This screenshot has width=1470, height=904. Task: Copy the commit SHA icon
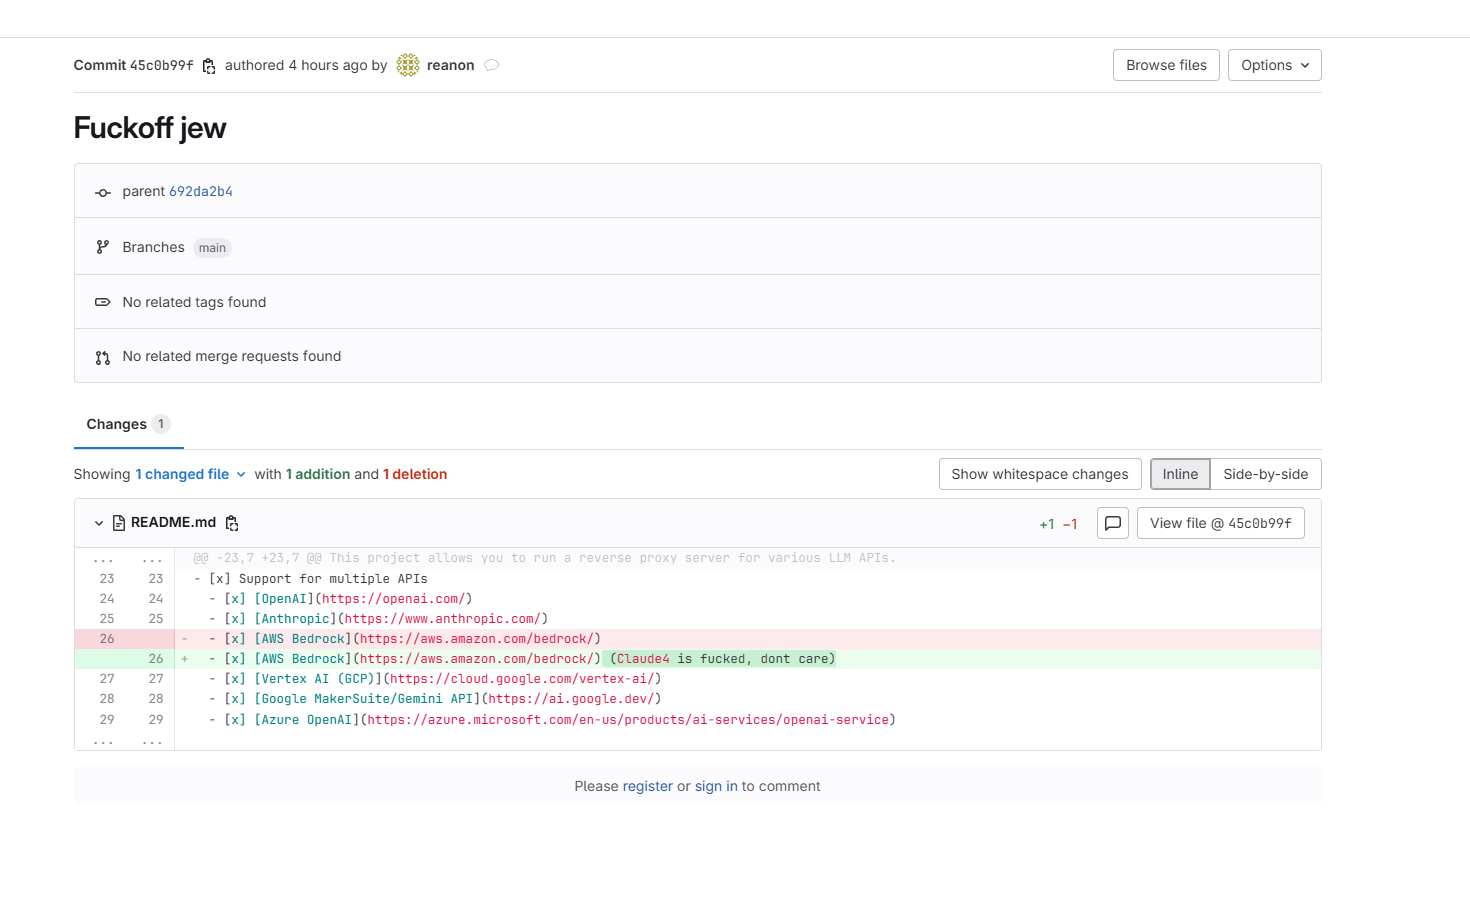[209, 66]
